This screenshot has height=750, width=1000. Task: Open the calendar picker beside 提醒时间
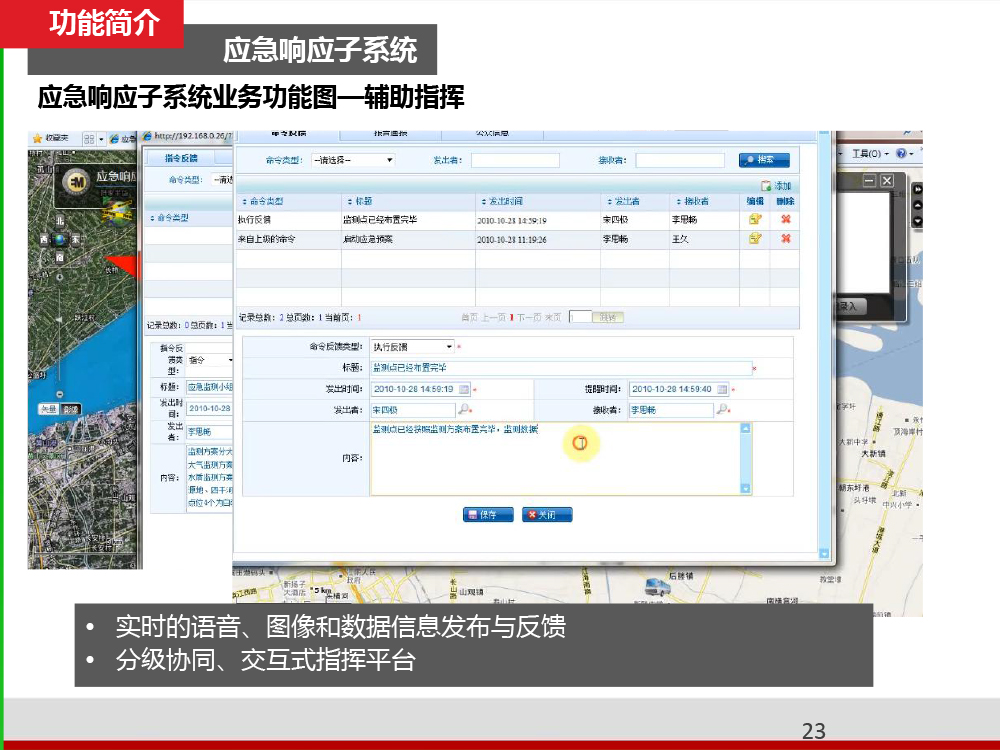pyautogui.click(x=722, y=389)
